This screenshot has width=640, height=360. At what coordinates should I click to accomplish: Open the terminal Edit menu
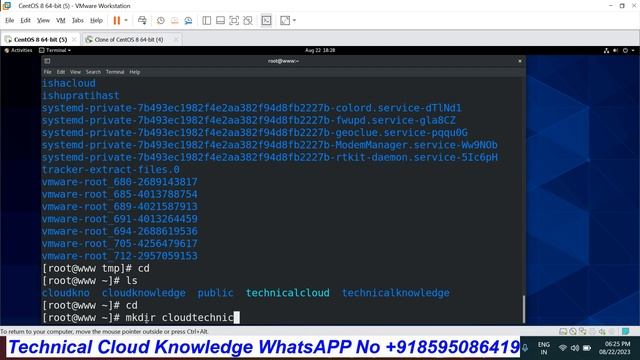(61, 72)
